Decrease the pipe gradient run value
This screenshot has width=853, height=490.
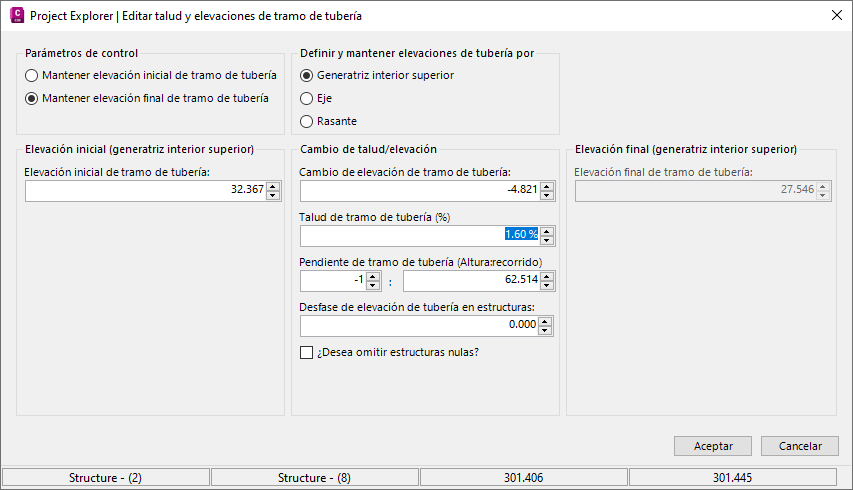547,286
